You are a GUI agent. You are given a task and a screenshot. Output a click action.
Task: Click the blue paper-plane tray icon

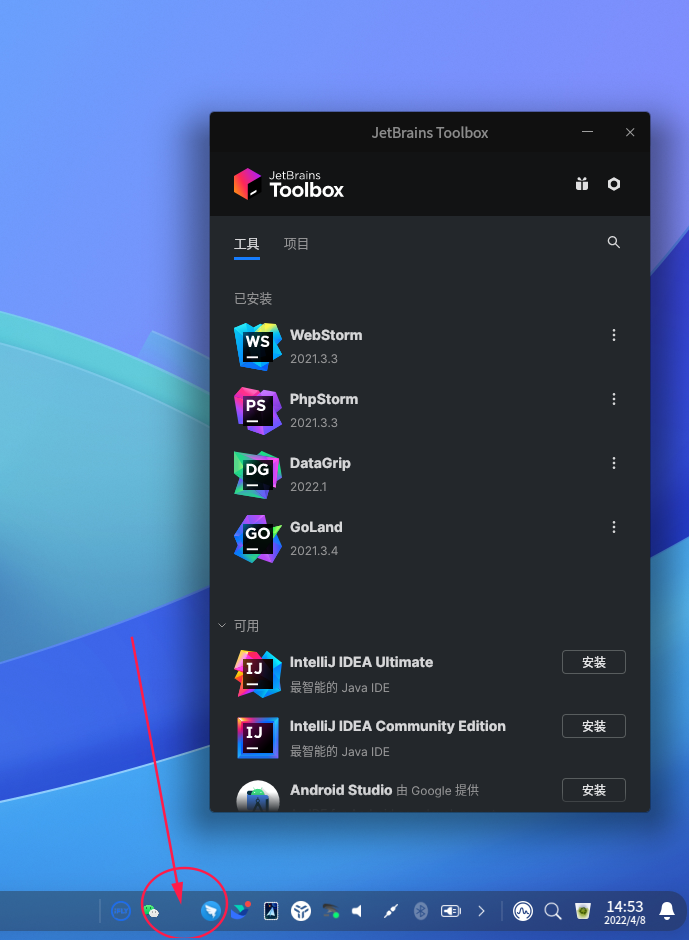[210, 911]
